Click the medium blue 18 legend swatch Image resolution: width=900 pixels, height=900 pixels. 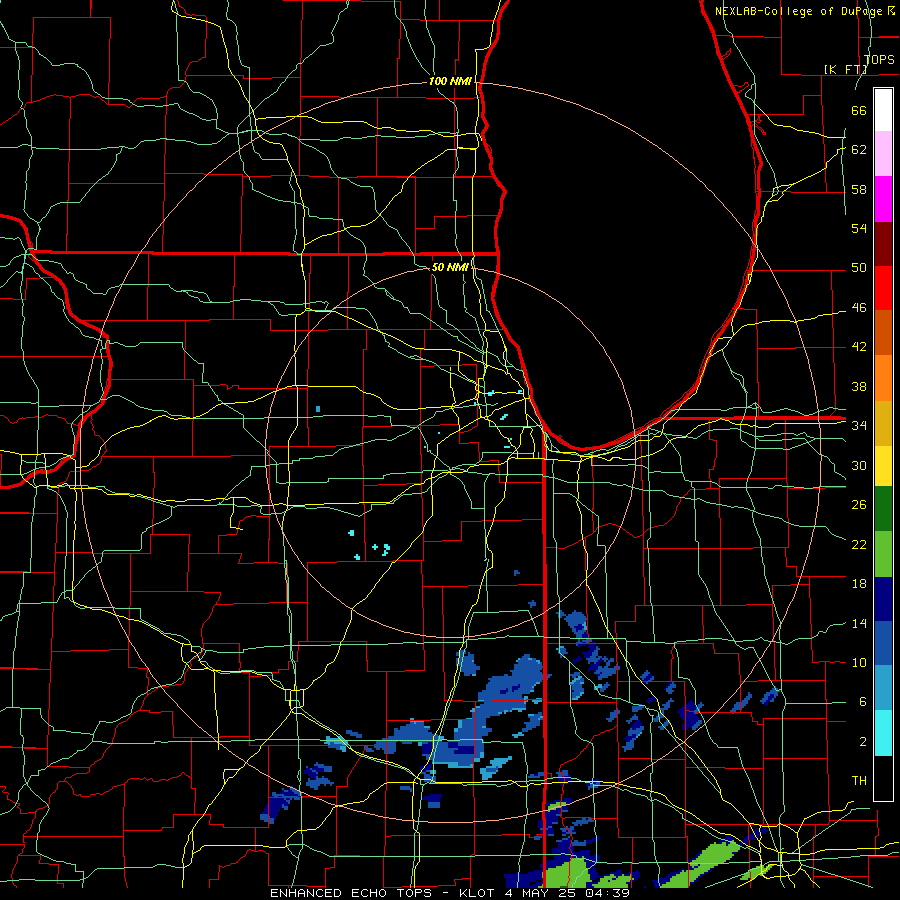click(883, 642)
